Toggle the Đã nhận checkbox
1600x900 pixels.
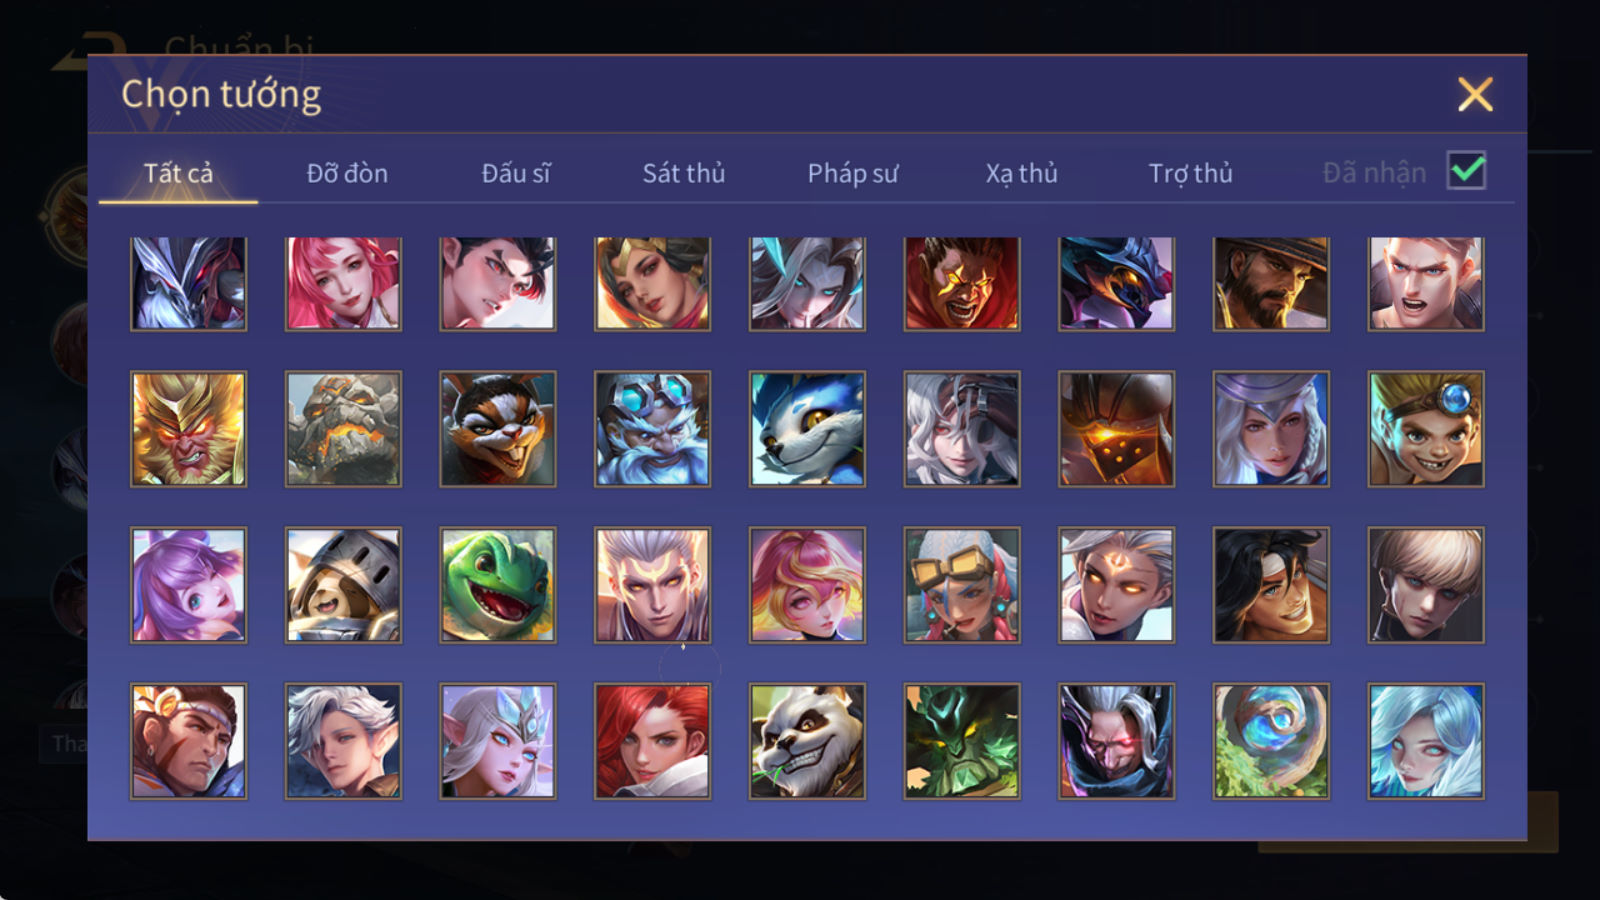(x=1466, y=171)
